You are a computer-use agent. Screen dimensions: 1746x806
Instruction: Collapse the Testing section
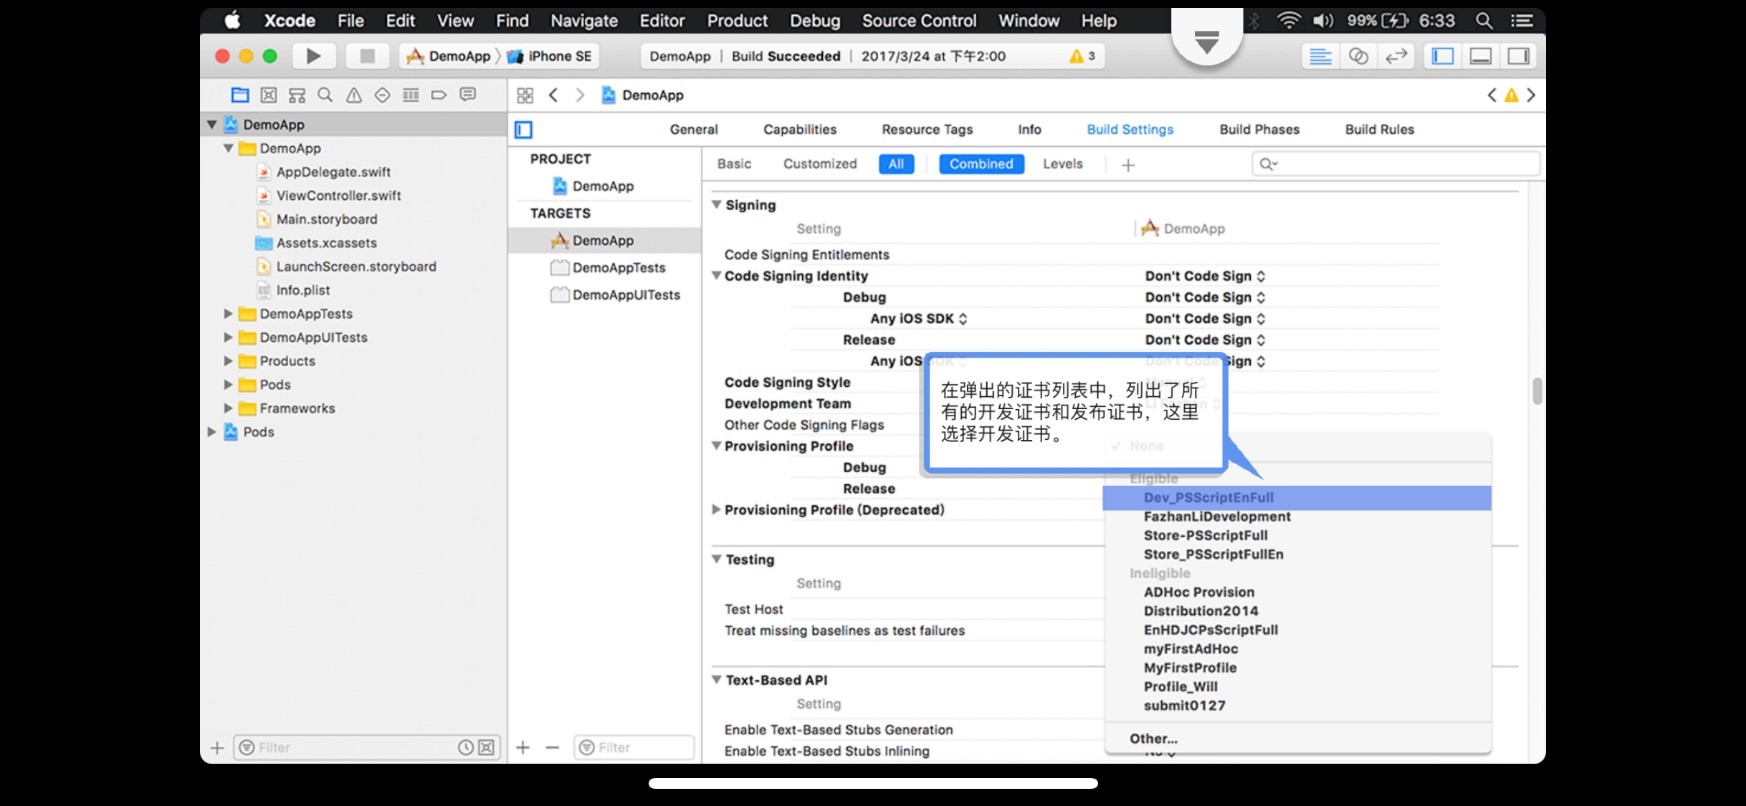tap(716, 559)
